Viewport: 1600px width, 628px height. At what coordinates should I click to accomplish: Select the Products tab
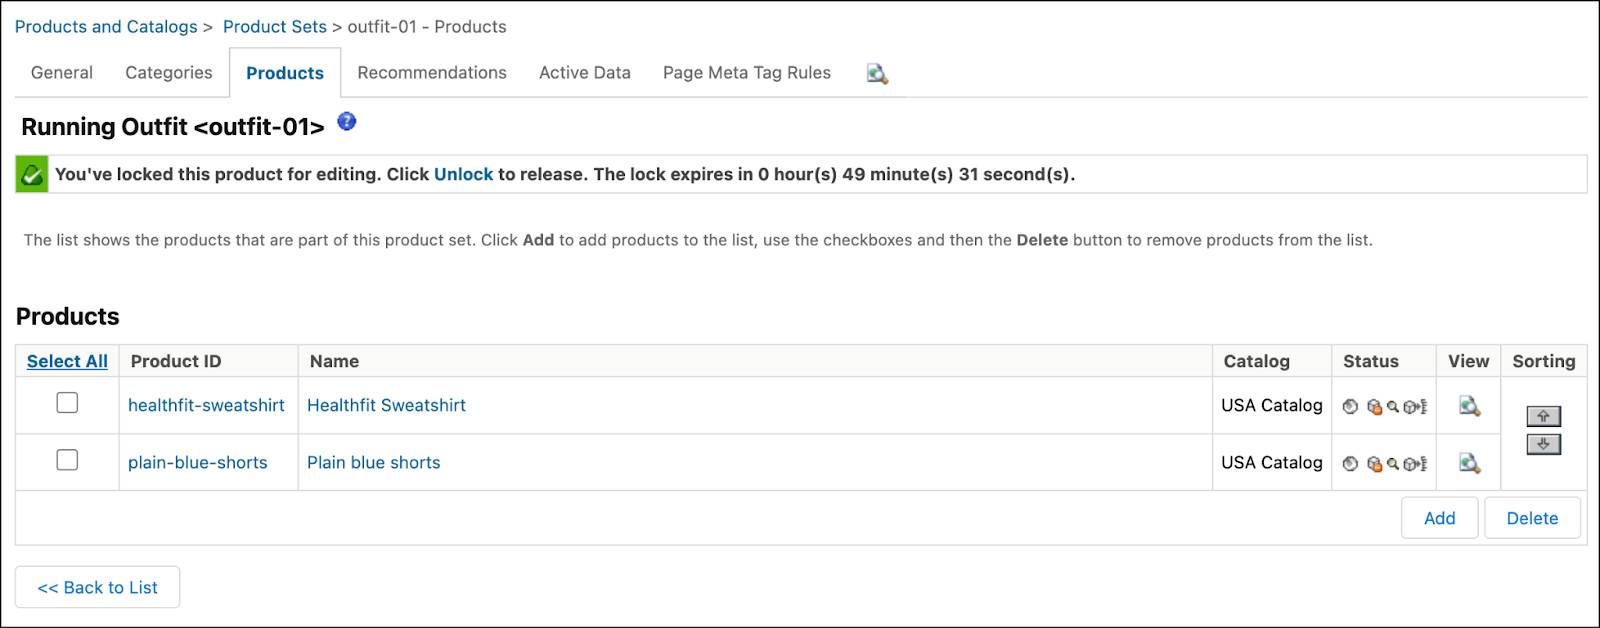285,73
